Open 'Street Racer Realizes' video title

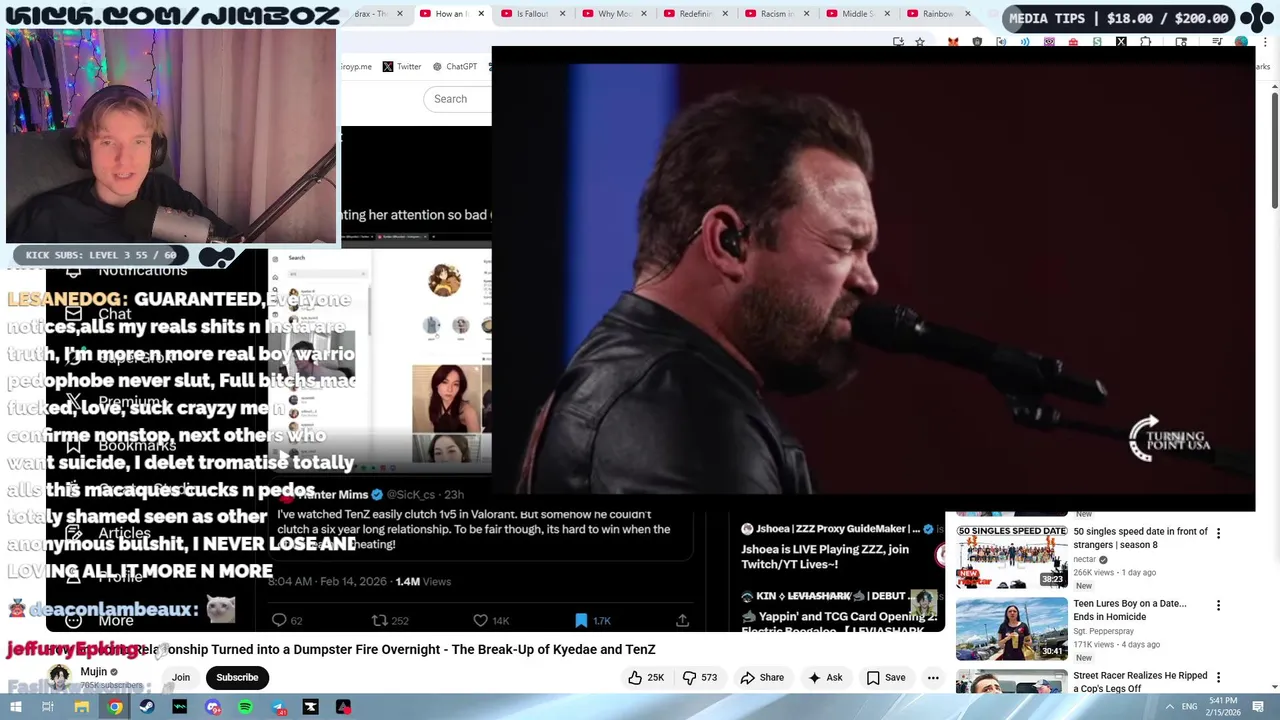coord(1140,682)
